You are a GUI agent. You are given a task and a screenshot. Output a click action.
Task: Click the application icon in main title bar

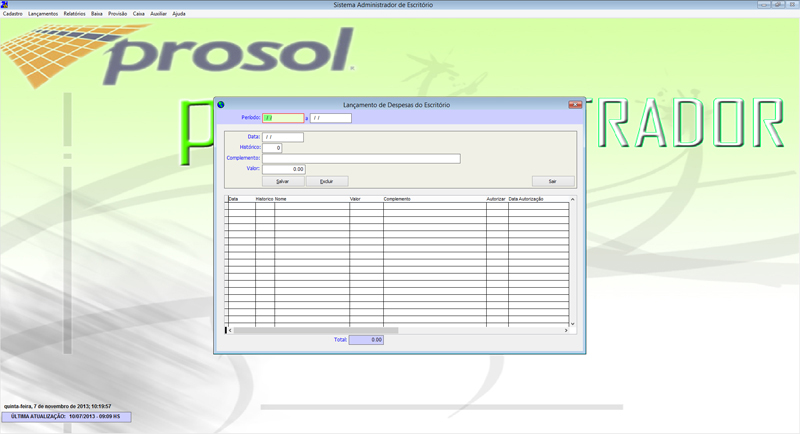[x=4, y=4]
